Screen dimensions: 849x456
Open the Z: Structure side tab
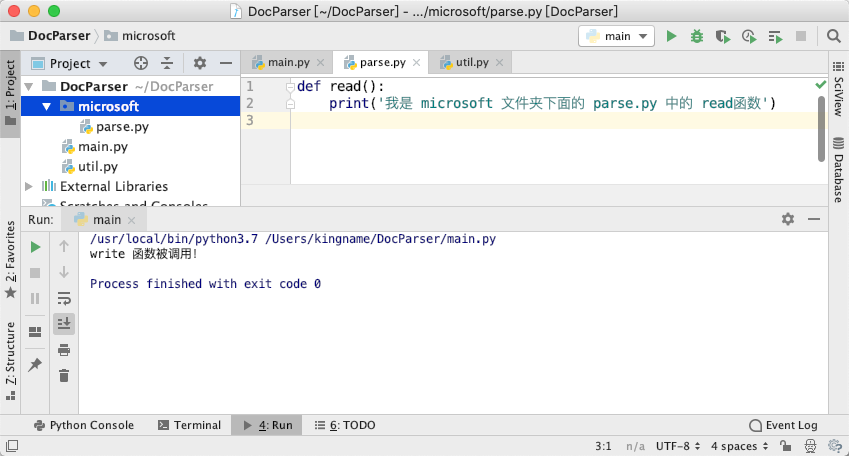pos(10,361)
